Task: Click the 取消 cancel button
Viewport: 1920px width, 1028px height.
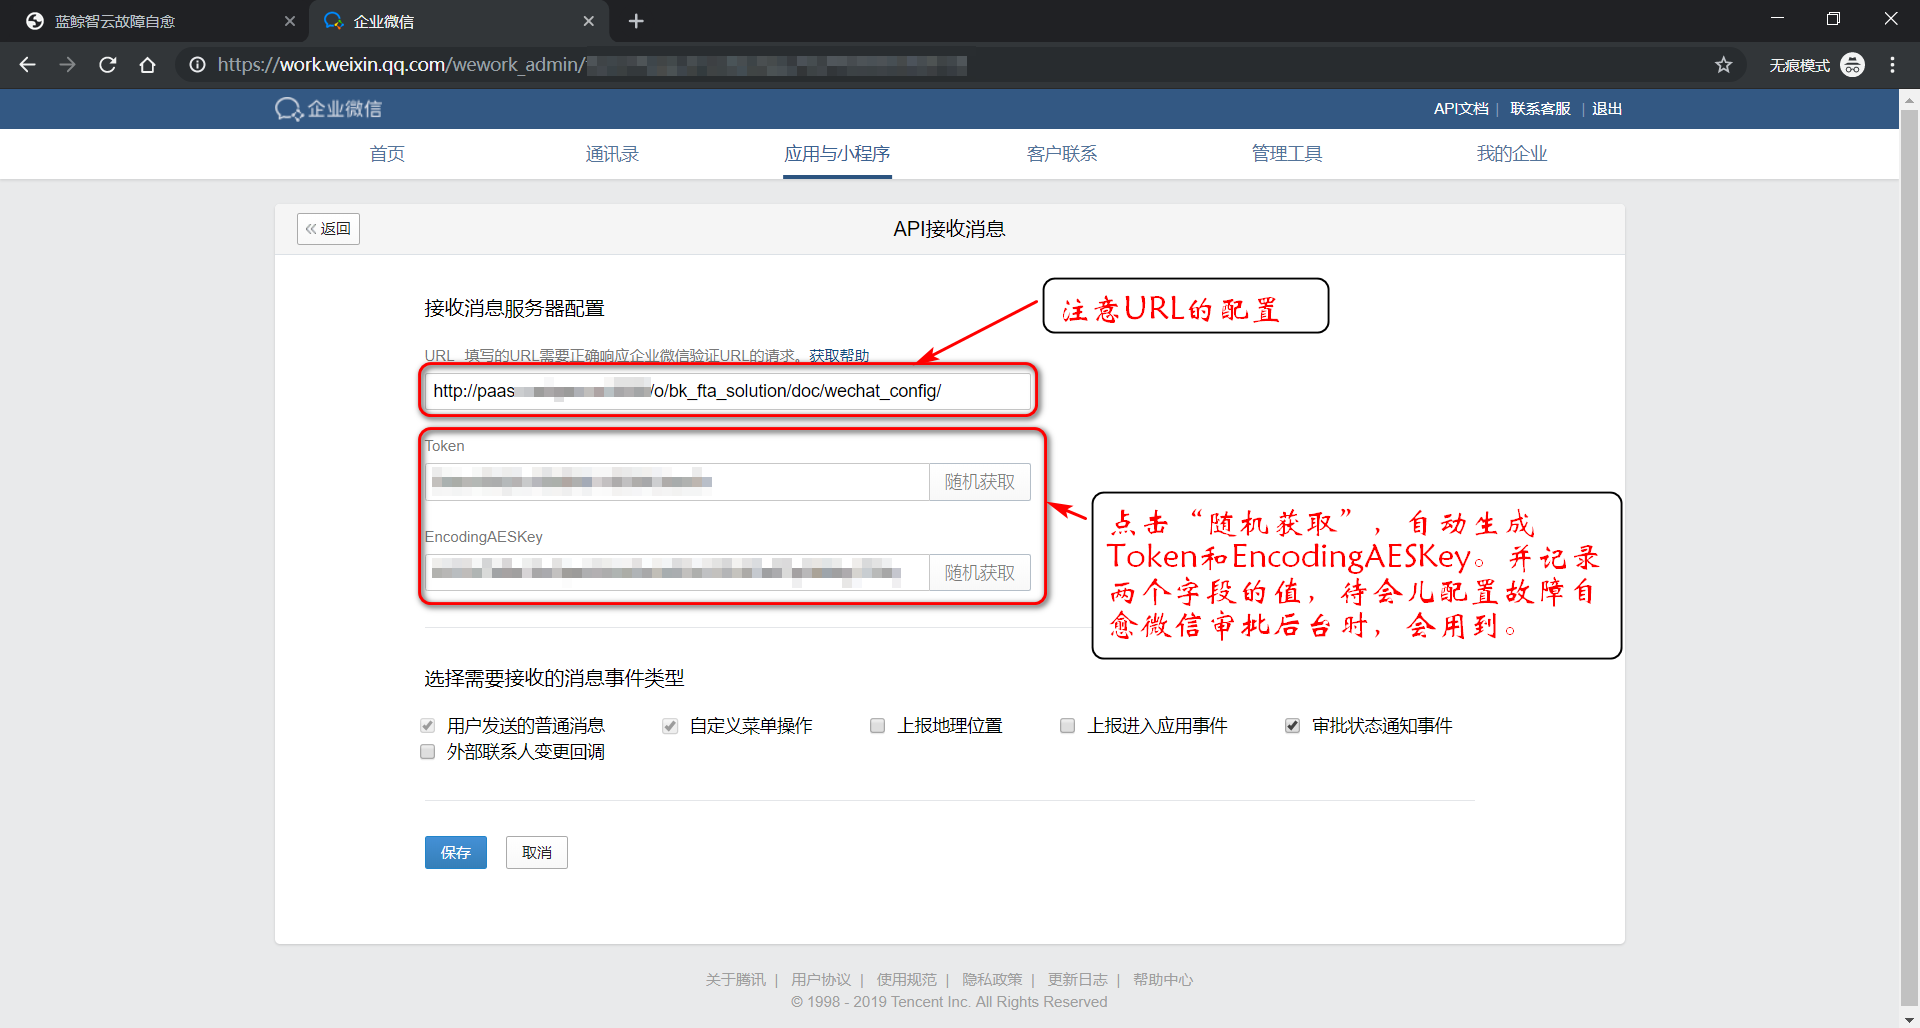Action: [x=537, y=853]
